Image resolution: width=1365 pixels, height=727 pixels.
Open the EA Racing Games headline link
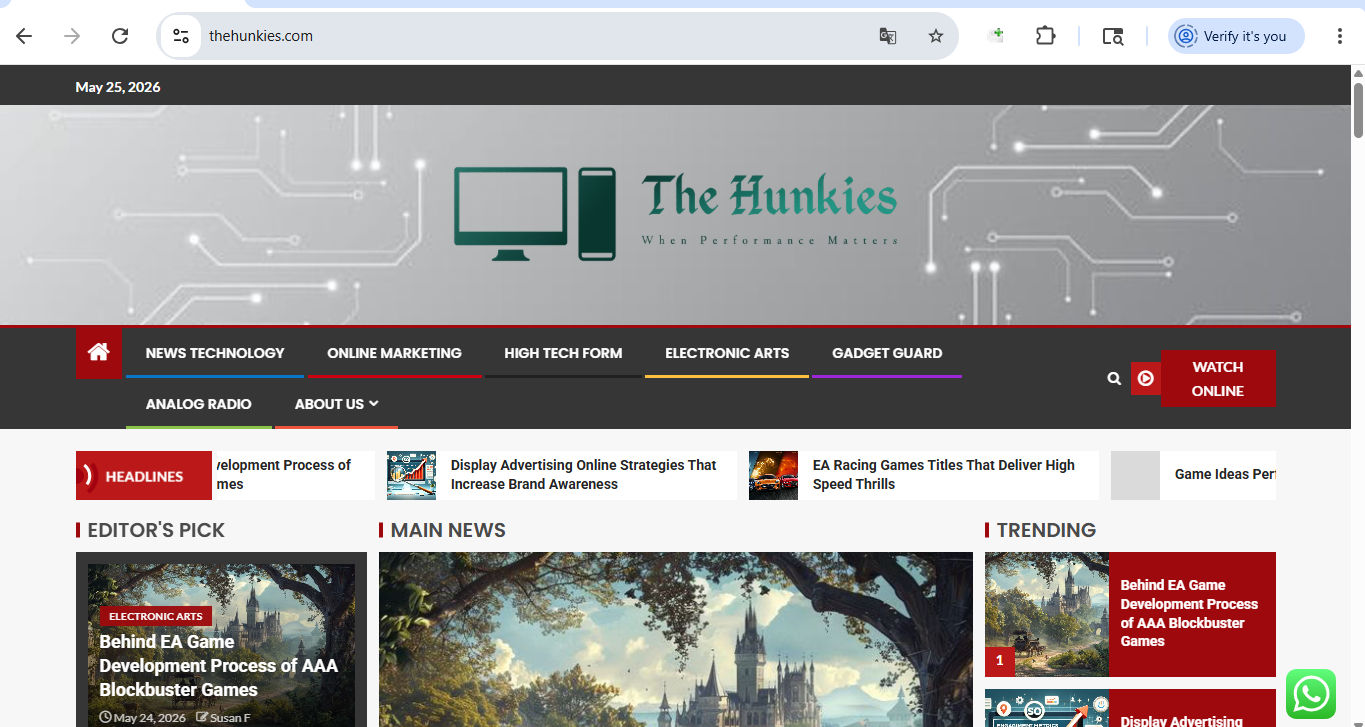tap(943, 474)
